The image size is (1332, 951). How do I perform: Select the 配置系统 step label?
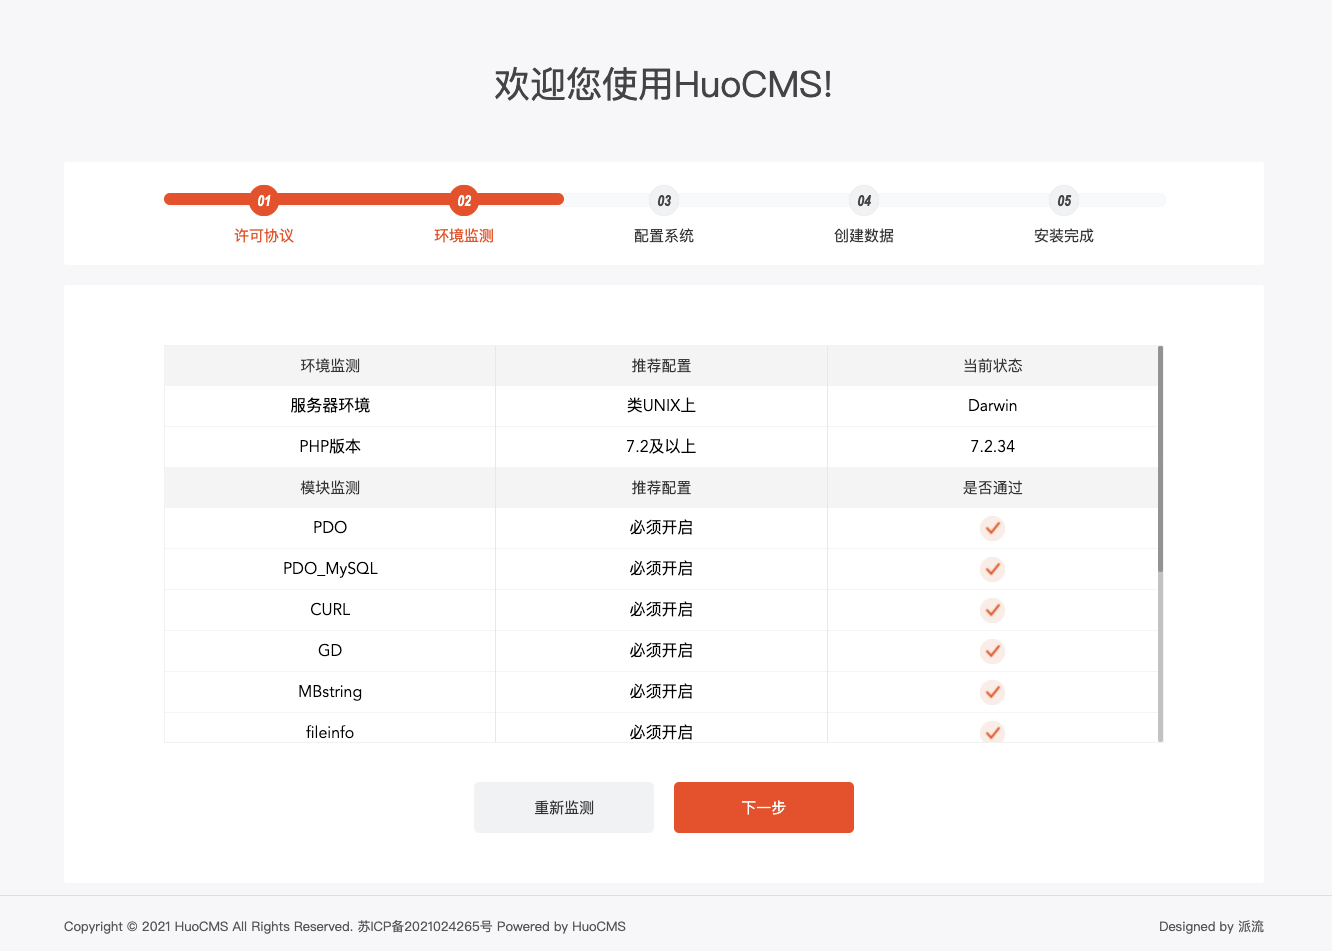(x=664, y=236)
